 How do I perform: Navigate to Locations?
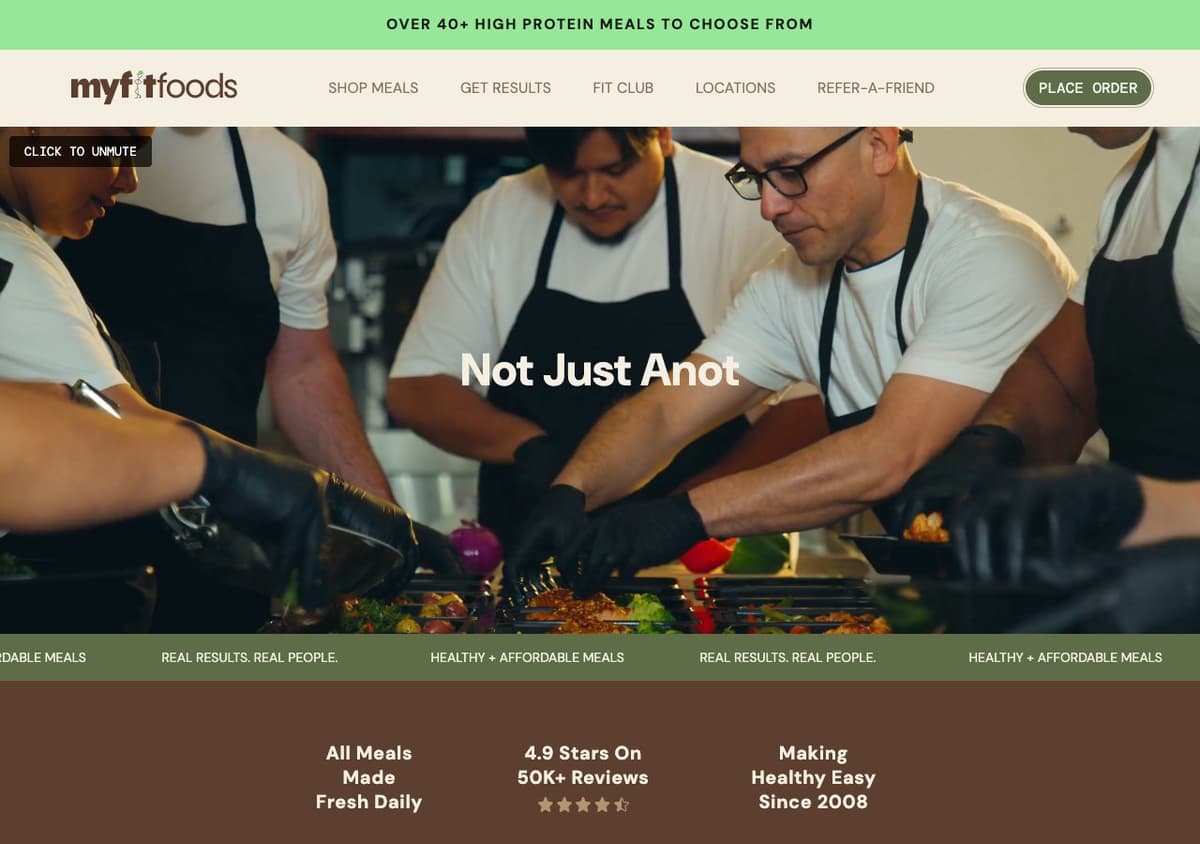click(x=735, y=88)
